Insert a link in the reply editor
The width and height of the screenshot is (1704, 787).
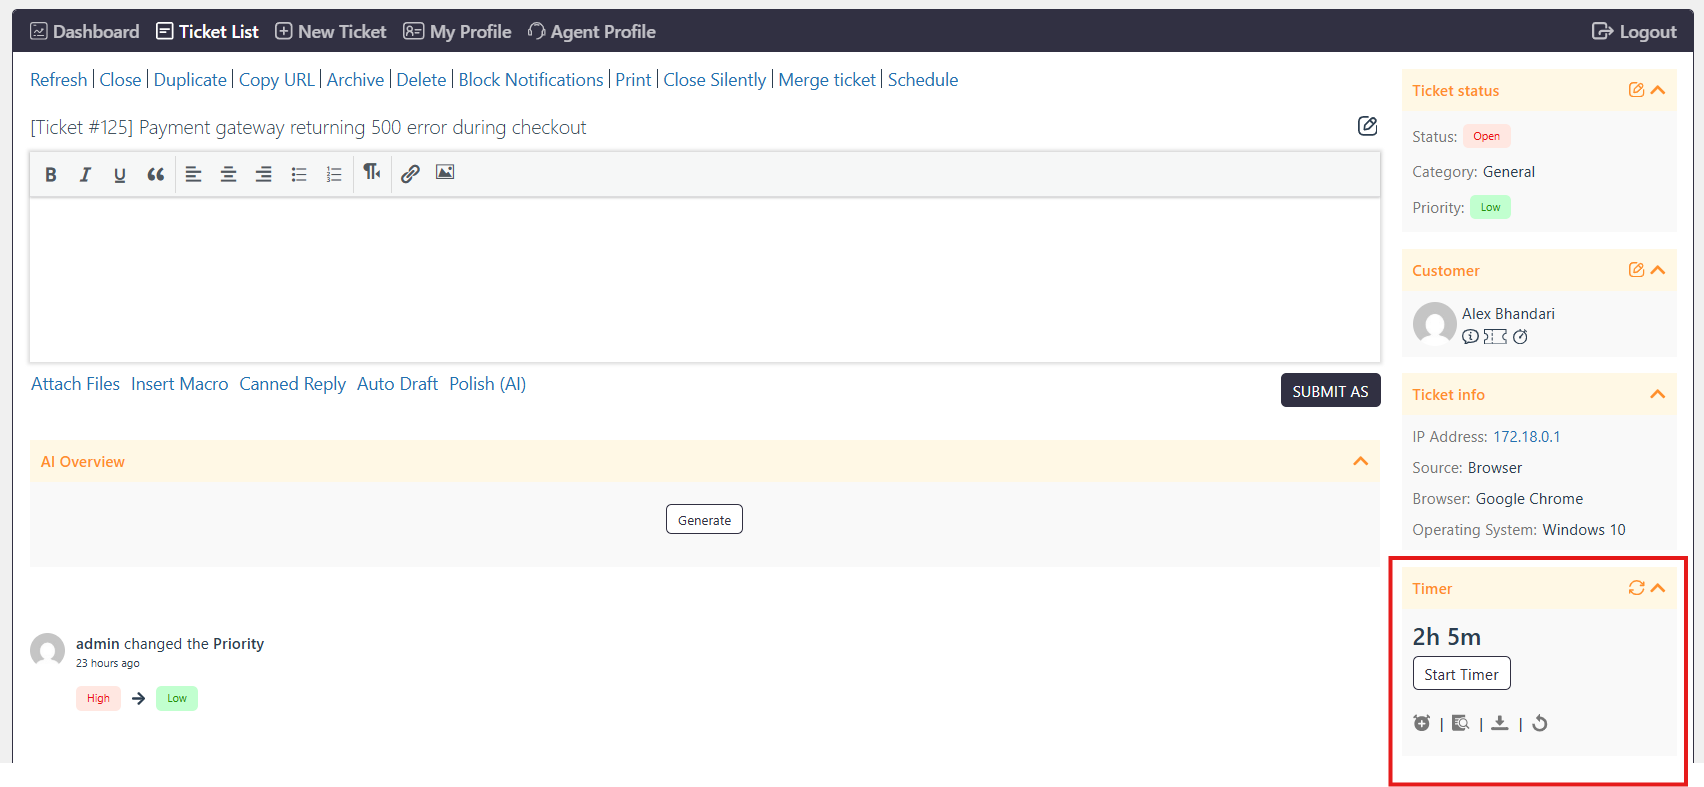(x=410, y=174)
